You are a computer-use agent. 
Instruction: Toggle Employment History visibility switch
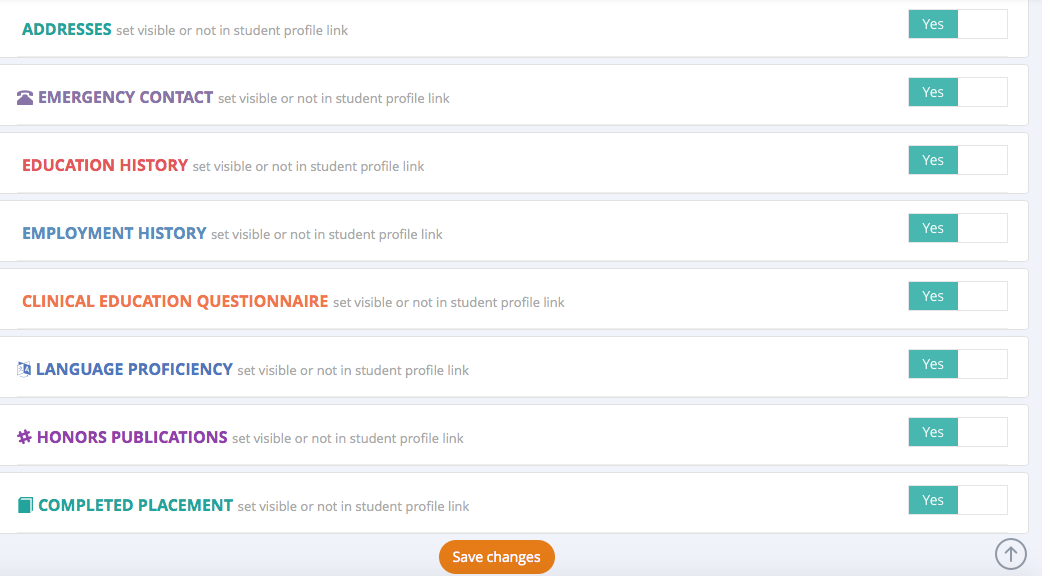(x=957, y=228)
